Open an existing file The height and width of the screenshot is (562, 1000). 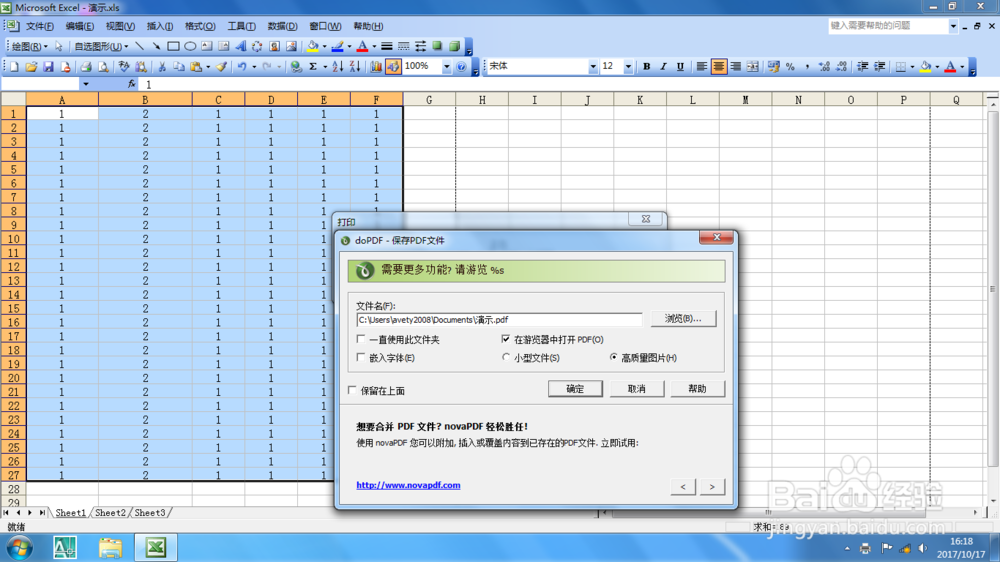point(31,66)
